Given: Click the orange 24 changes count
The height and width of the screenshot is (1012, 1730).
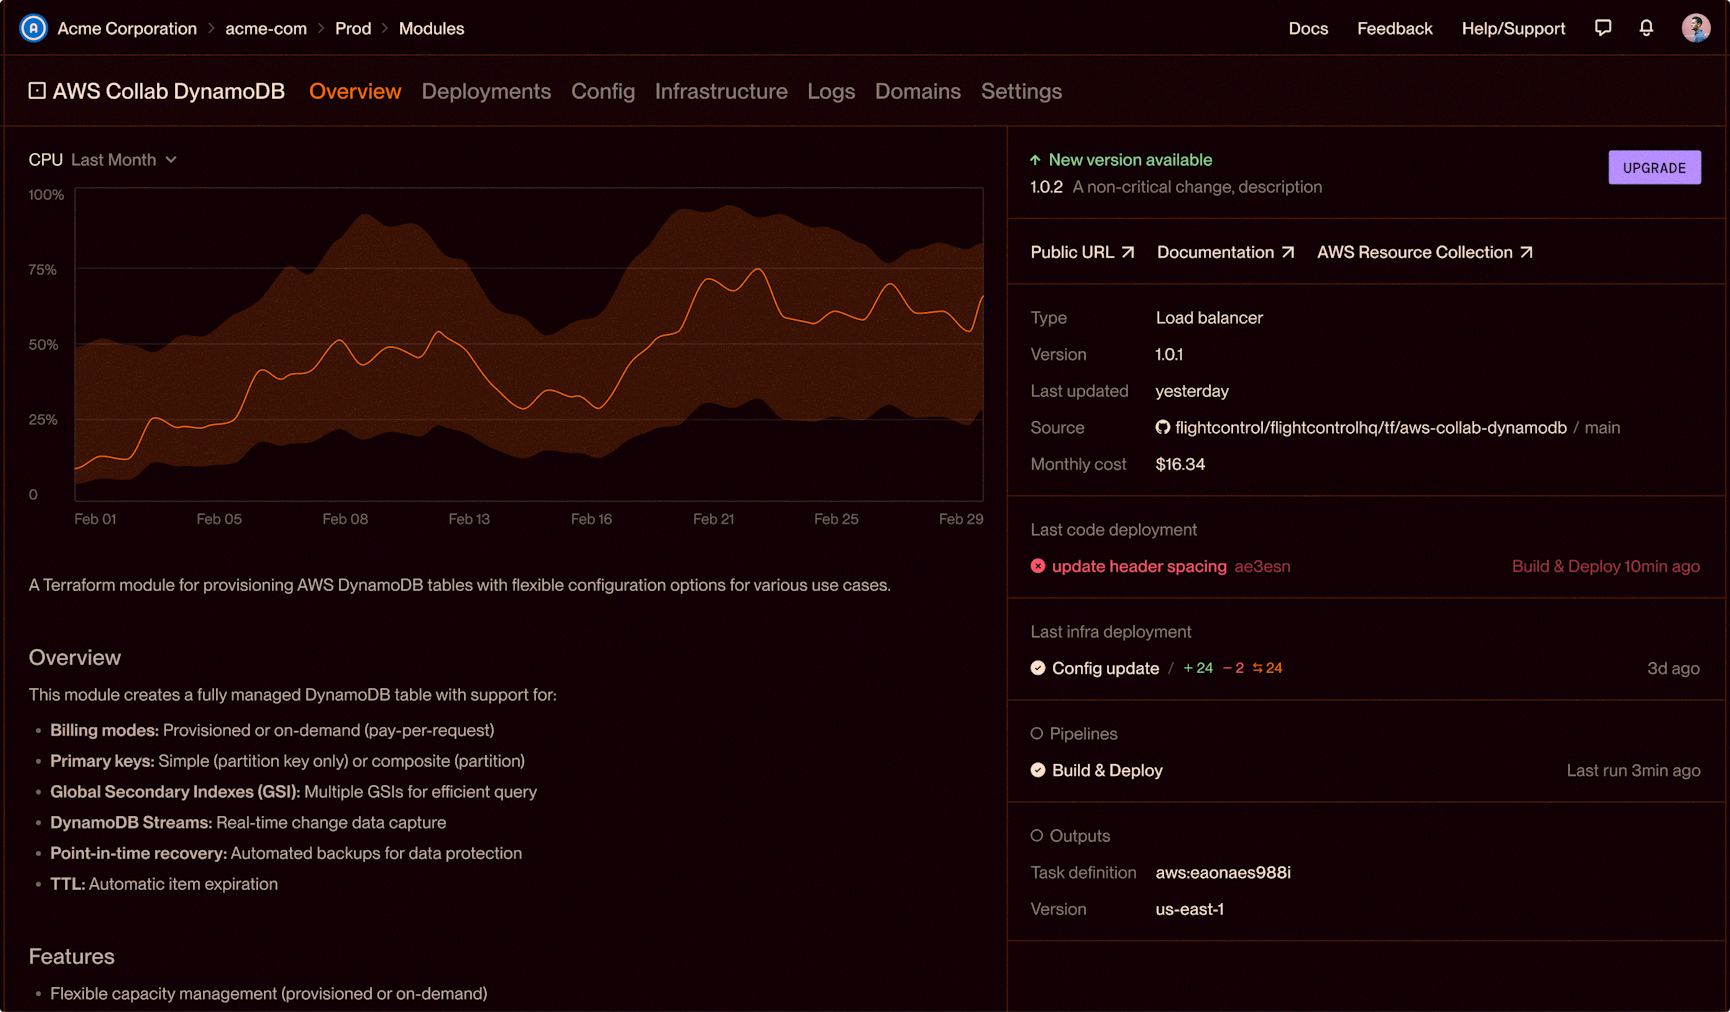Looking at the screenshot, I should tap(1267, 668).
